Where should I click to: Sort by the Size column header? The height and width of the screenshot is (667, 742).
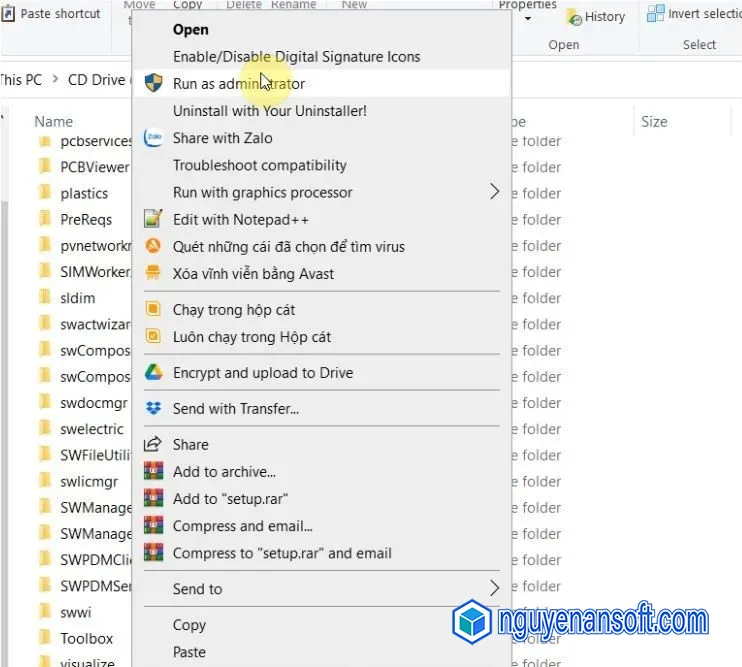(654, 122)
